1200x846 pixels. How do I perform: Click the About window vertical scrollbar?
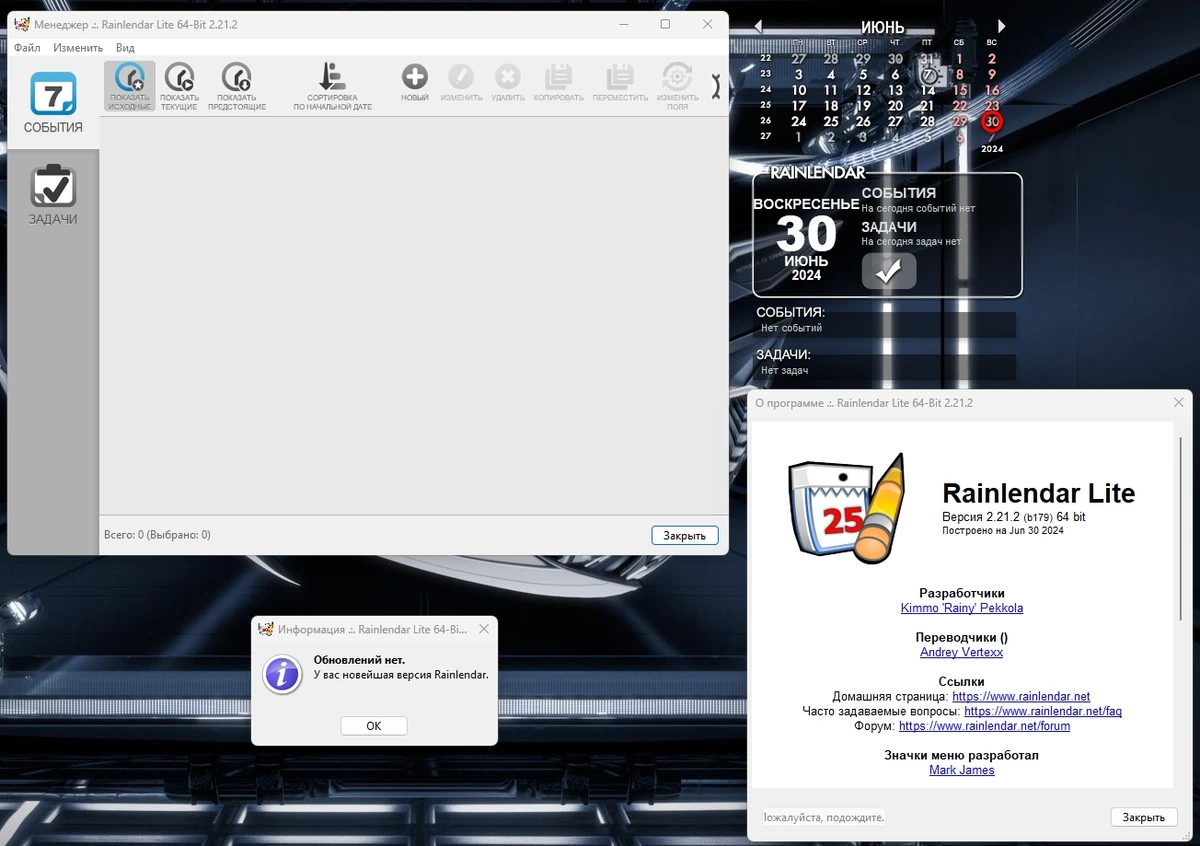(1182, 530)
